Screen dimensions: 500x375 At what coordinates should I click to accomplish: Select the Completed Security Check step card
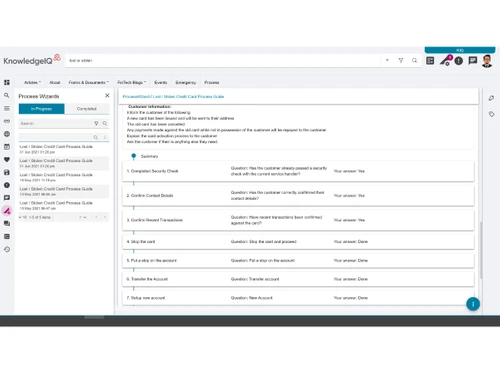pyautogui.click(x=298, y=171)
